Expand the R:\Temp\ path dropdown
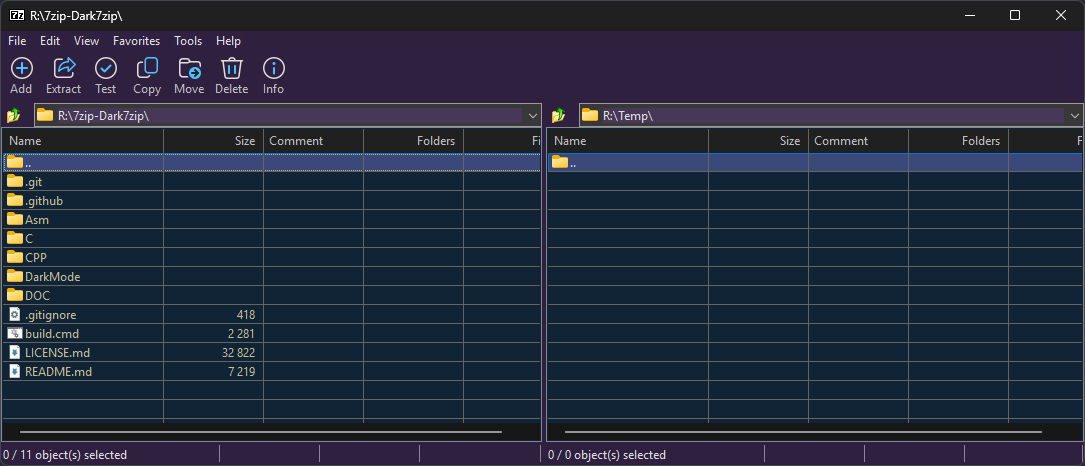The width and height of the screenshot is (1085, 466). [1074, 115]
